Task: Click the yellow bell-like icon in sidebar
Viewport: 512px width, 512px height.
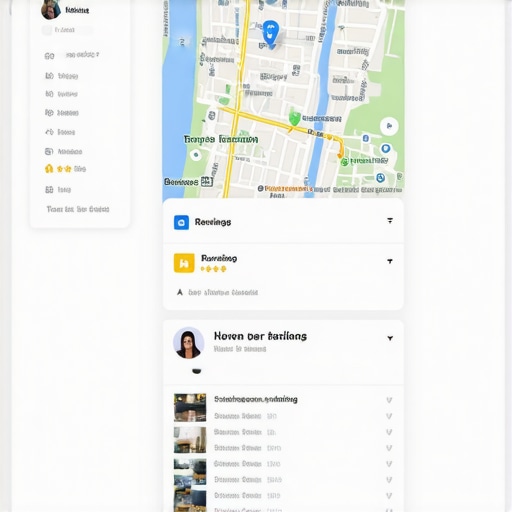Action: 49,169
